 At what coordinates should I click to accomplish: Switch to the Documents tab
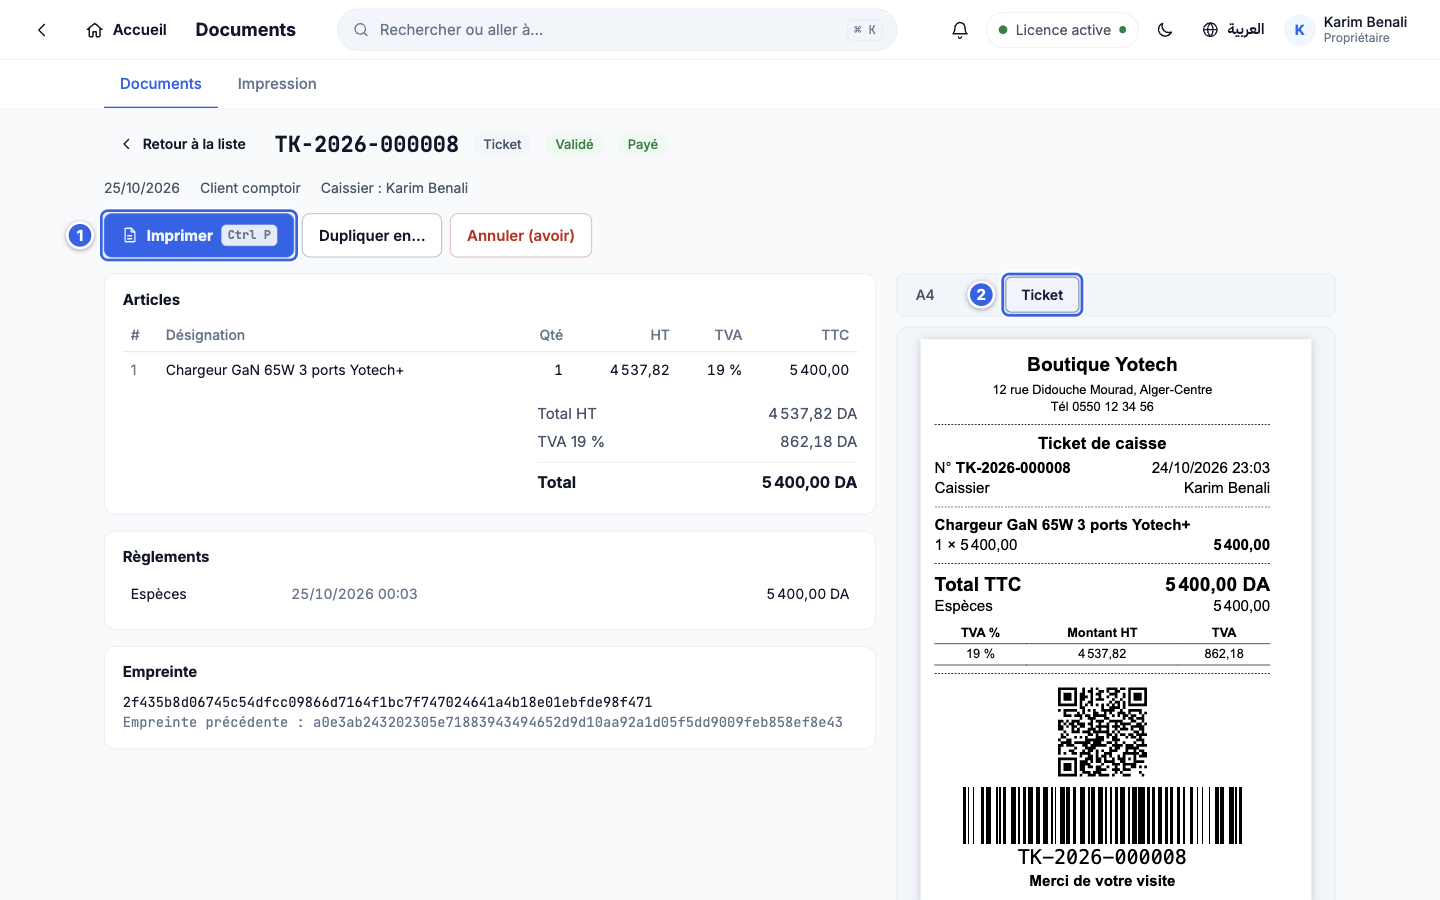[x=161, y=84]
